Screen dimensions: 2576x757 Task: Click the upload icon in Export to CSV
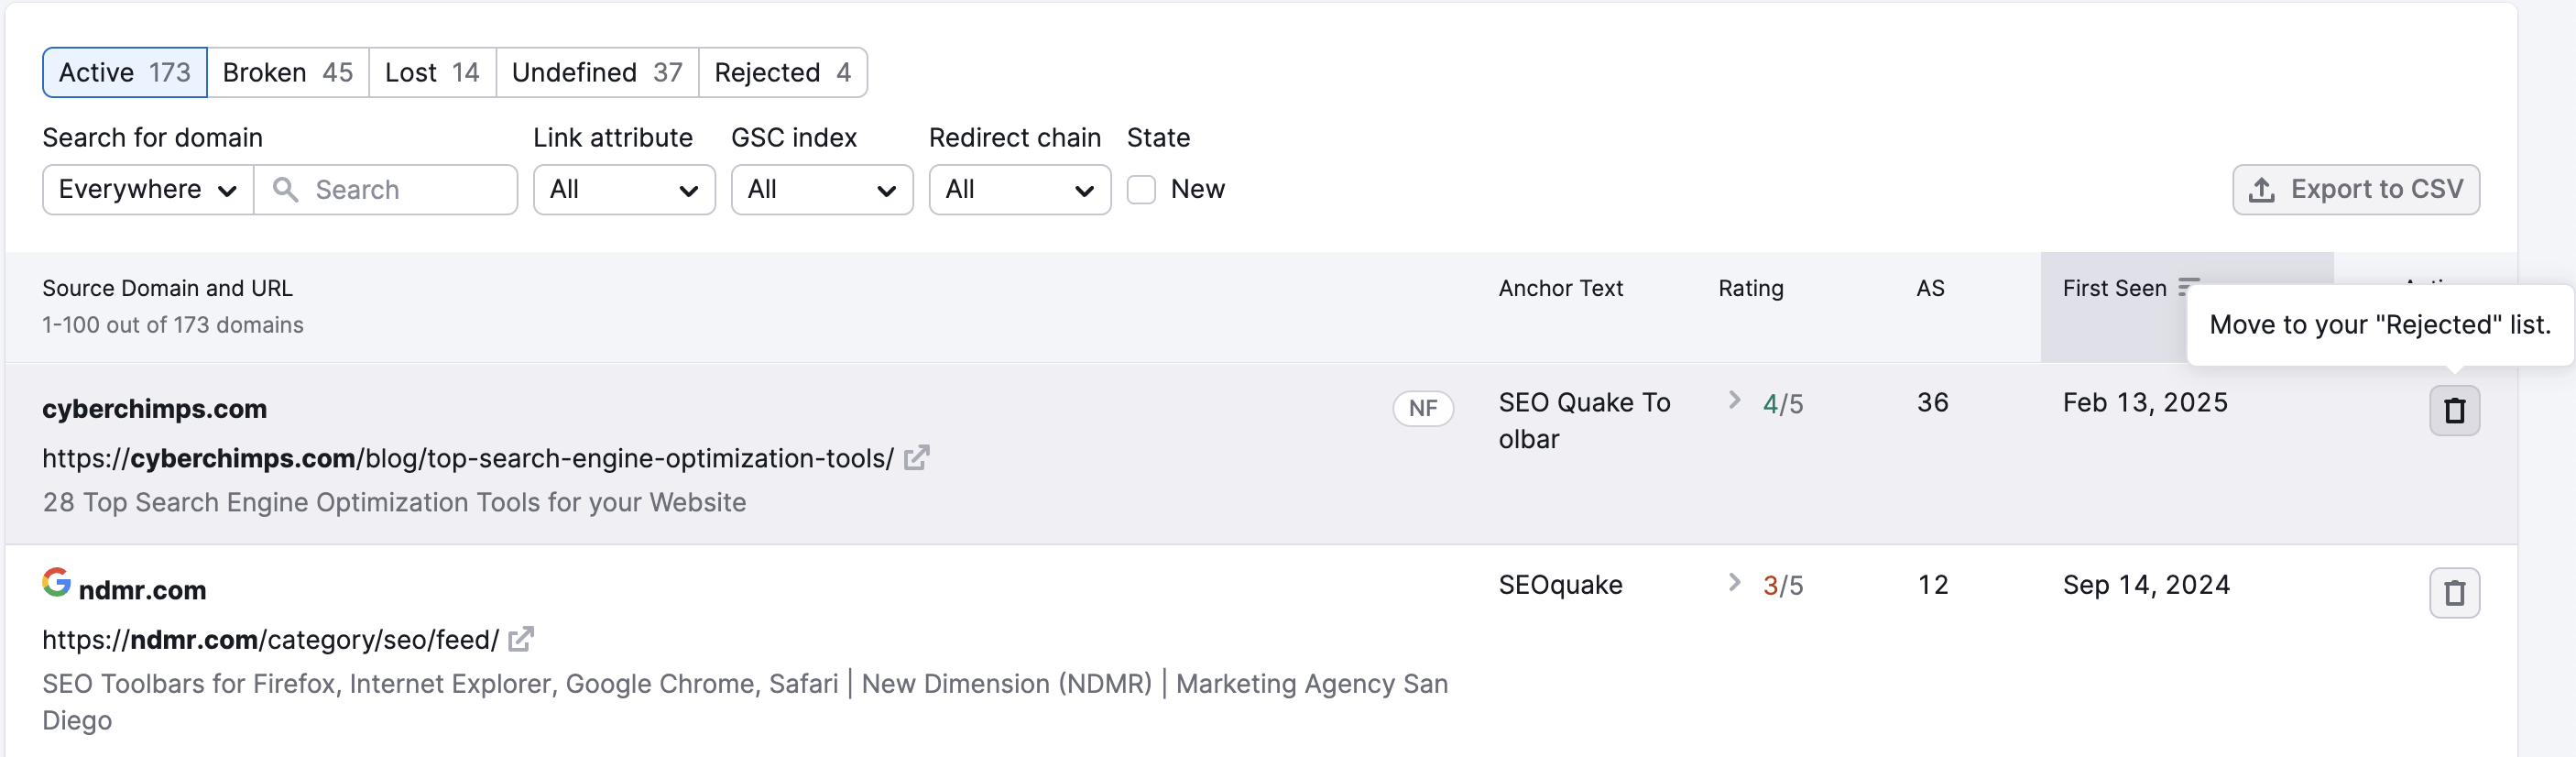point(2262,189)
